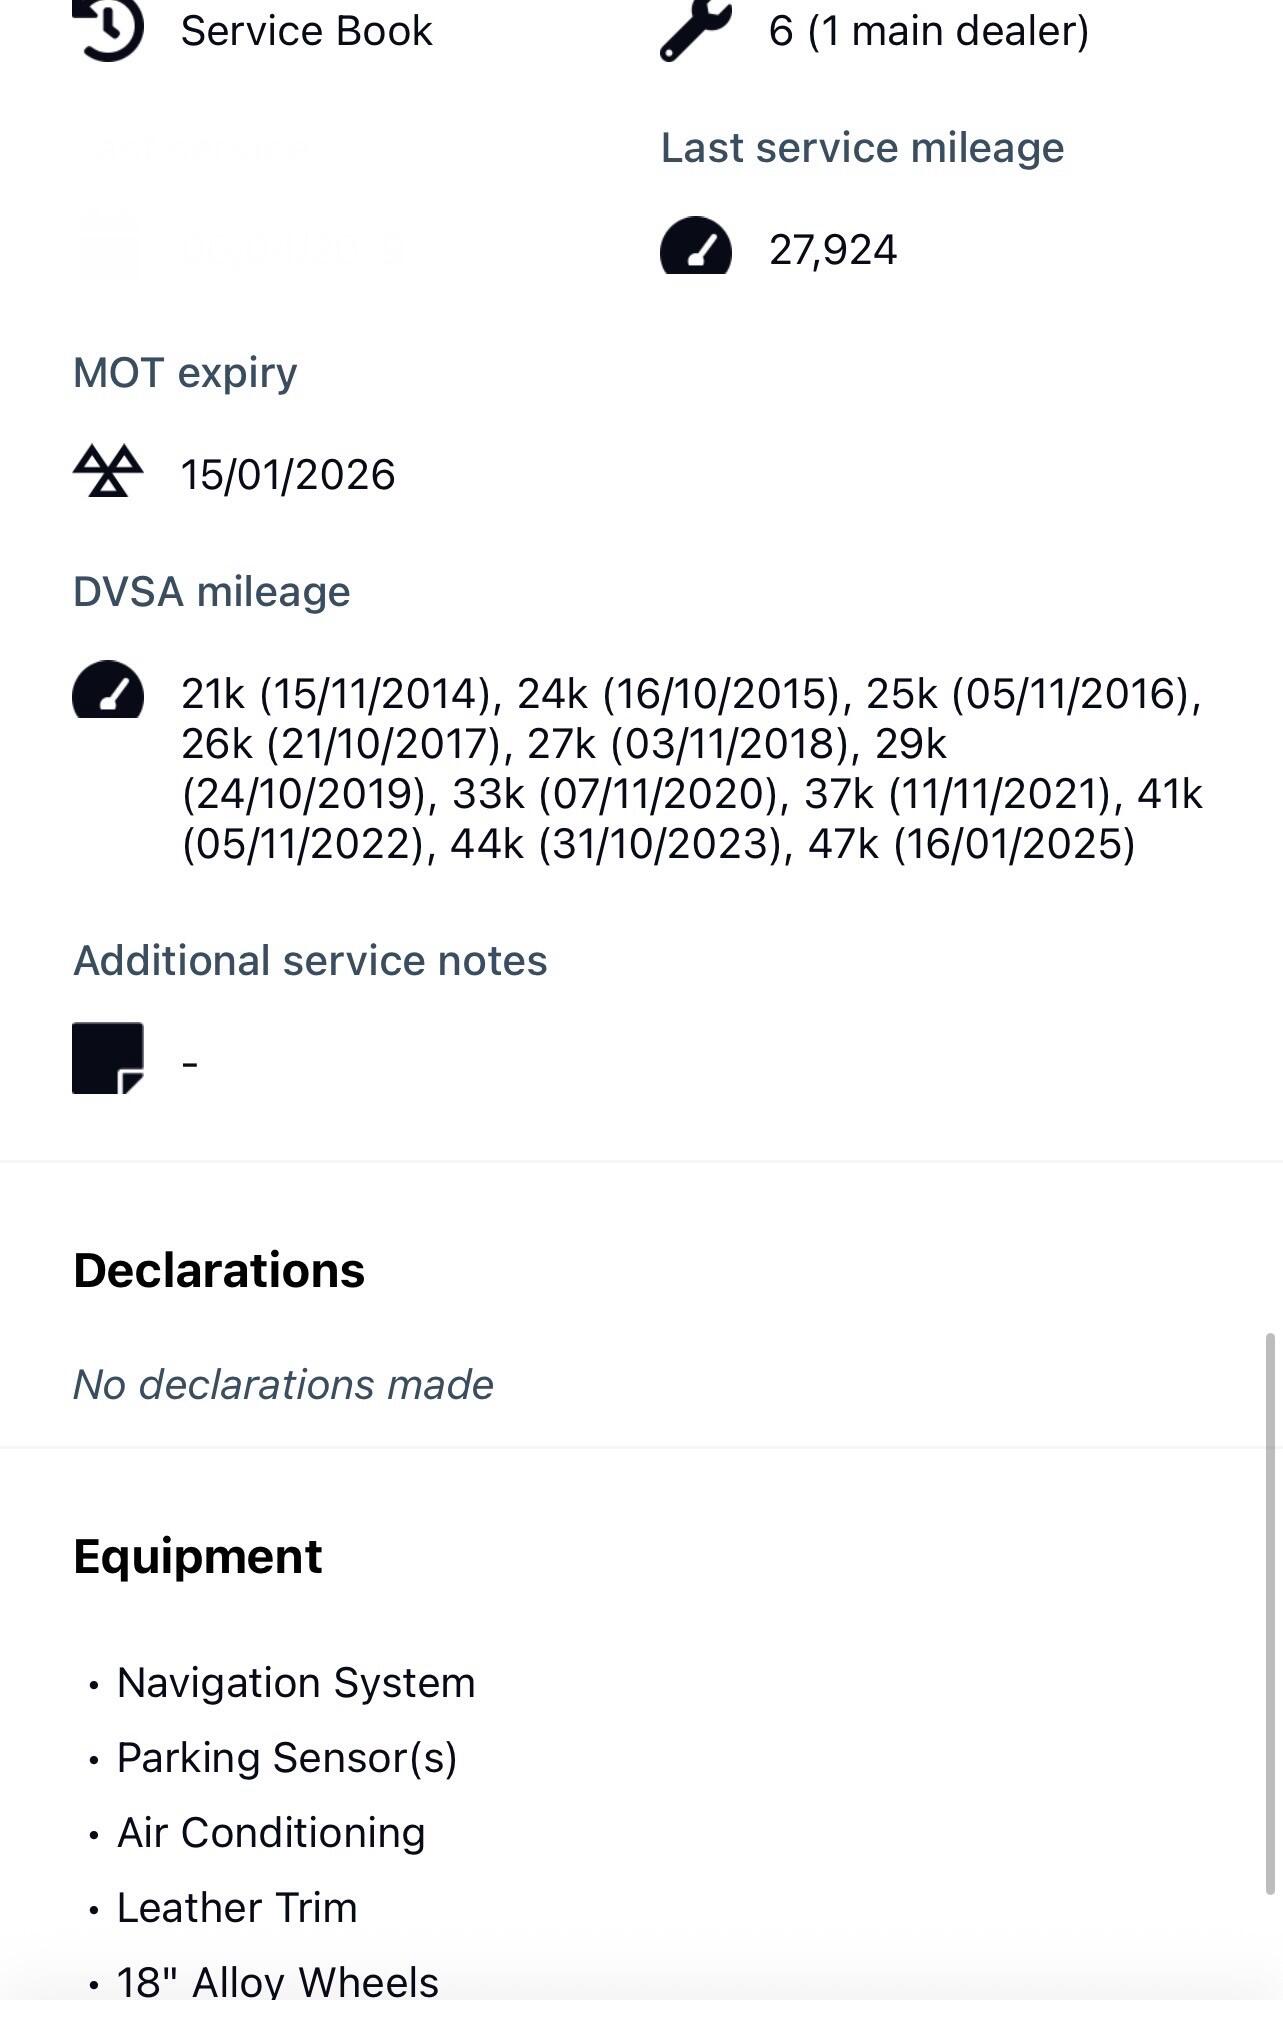Image resolution: width=1283 pixels, height=2019 pixels.
Task: Click the Air Conditioning equipment item
Action: click(271, 1833)
